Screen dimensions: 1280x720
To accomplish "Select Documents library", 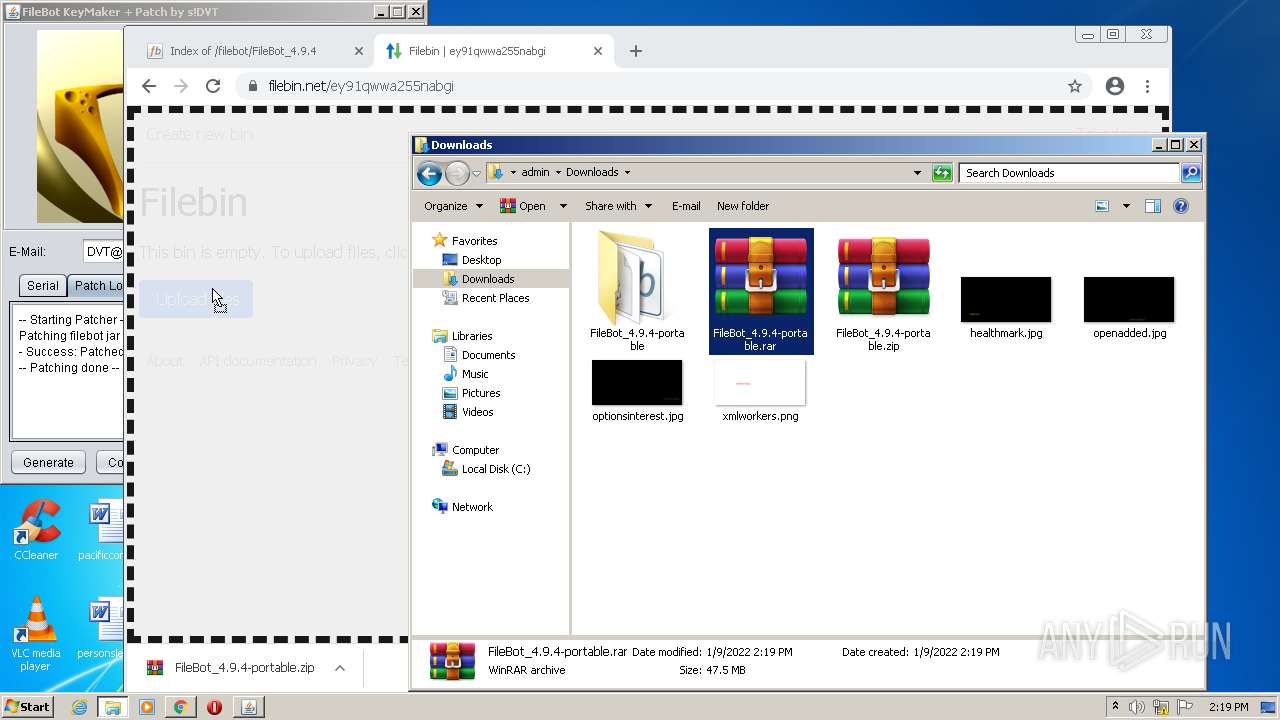I will tap(488, 355).
